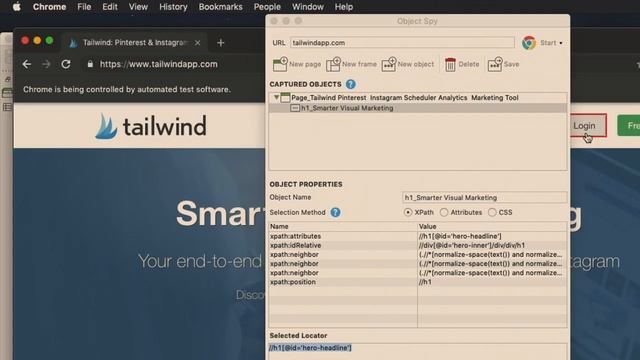Edit the Object Spy URL field
Image resolution: width=640 pixels, height=360 pixels.
pos(402,42)
